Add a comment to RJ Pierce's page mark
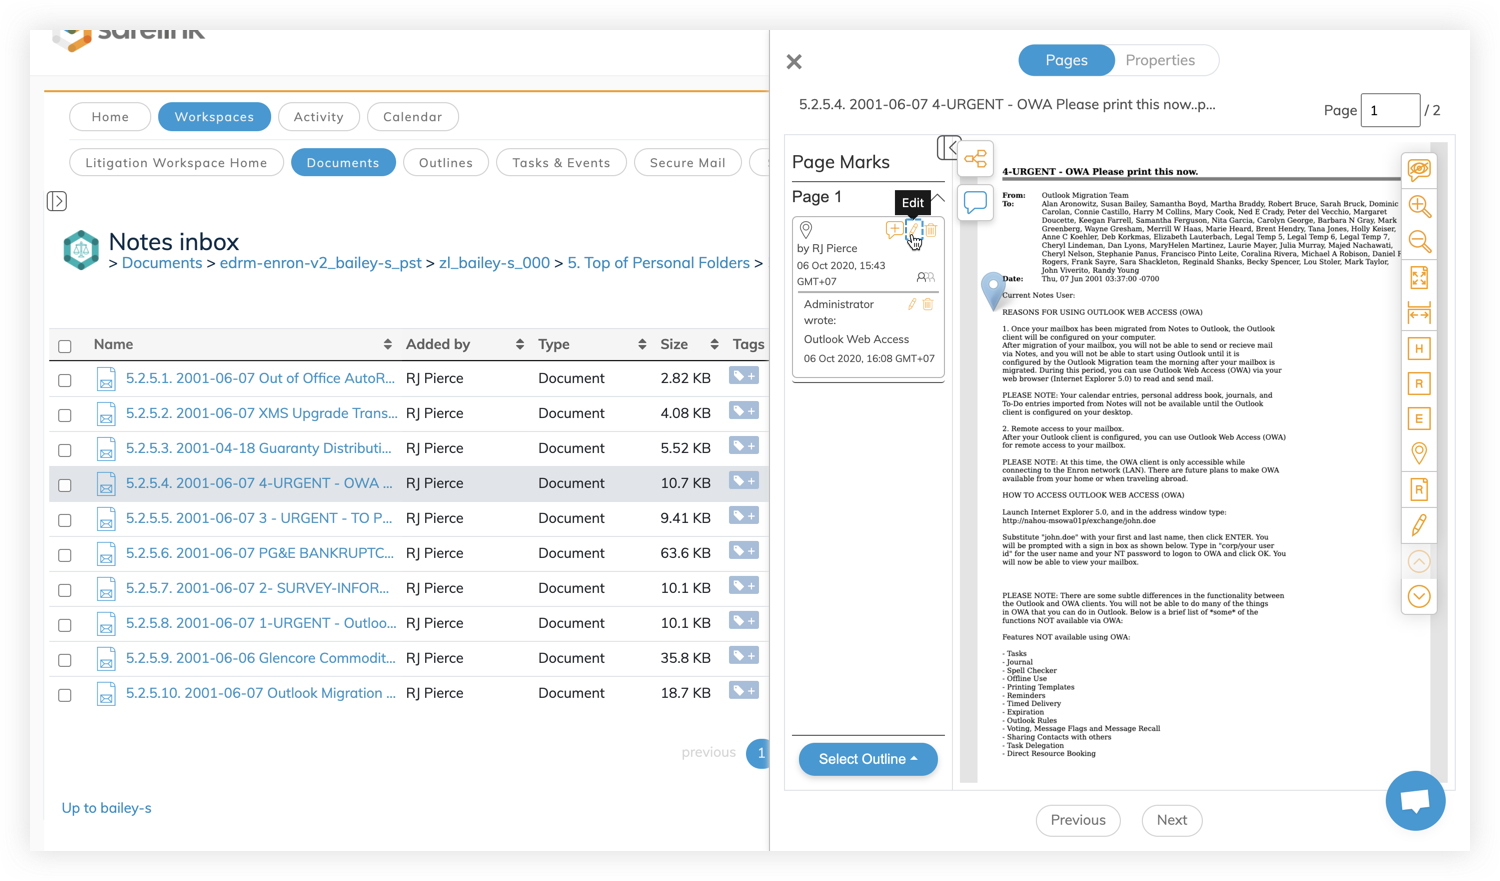1500x881 pixels. coord(893,230)
